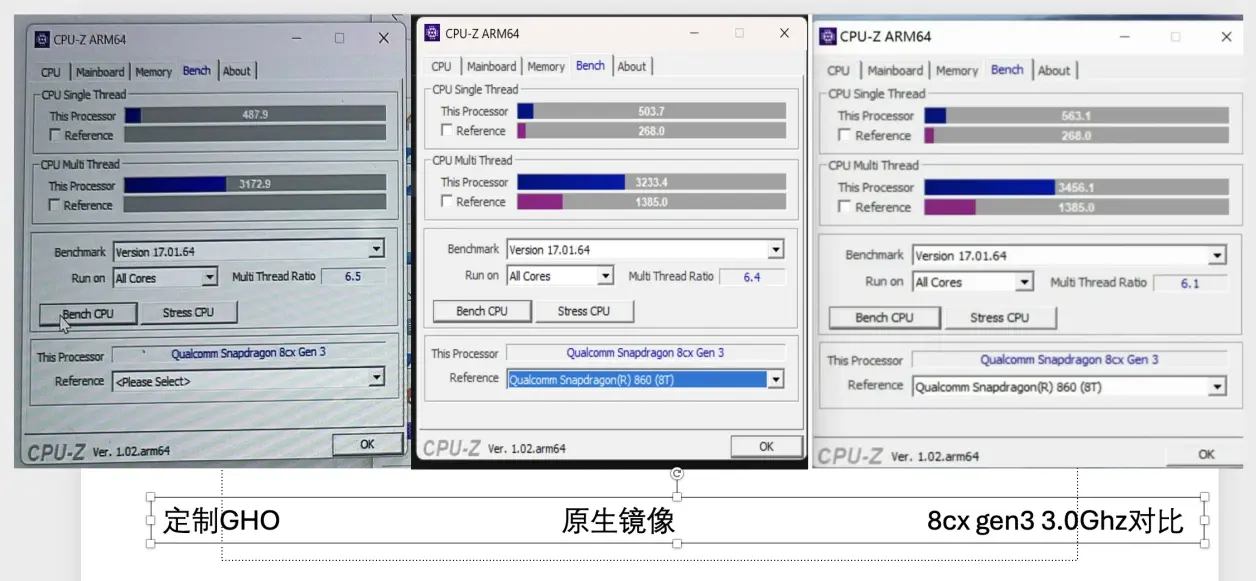Click Multi Thread Ratio field showing 6.1
Image resolution: width=1256 pixels, height=581 pixels.
point(1190,284)
